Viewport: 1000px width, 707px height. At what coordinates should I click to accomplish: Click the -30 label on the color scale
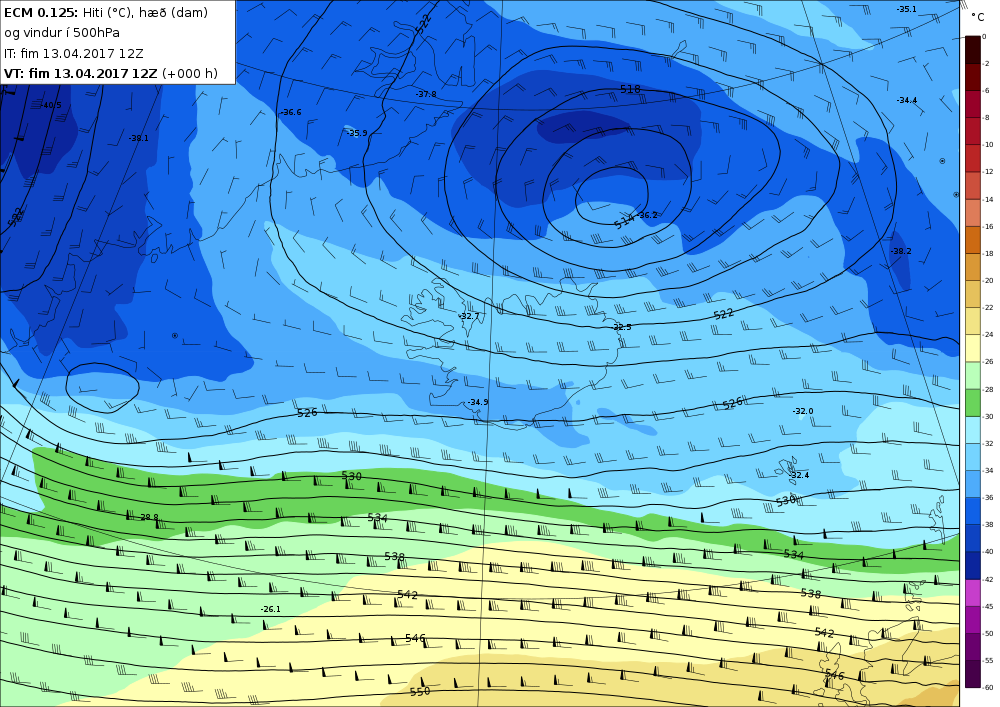(x=987, y=416)
